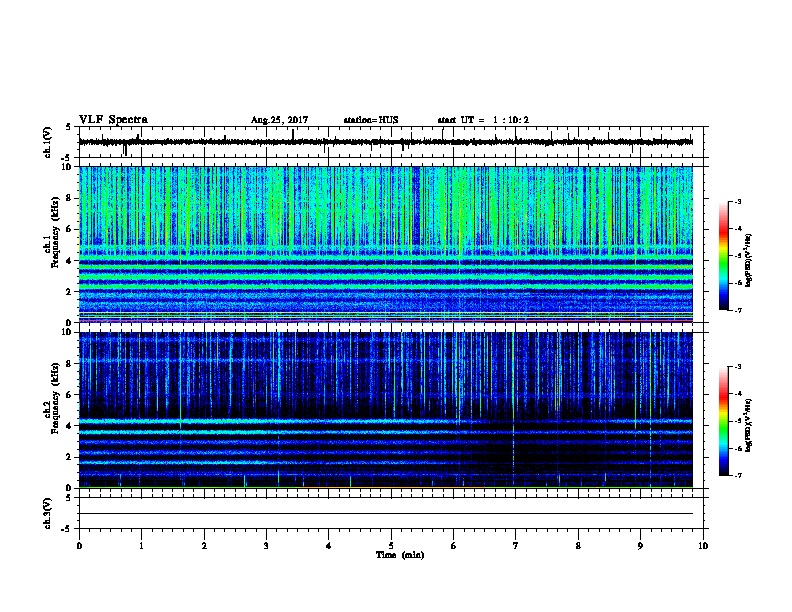
Task: Select the date text "Aug.25, 2017"
Action: click(x=279, y=120)
